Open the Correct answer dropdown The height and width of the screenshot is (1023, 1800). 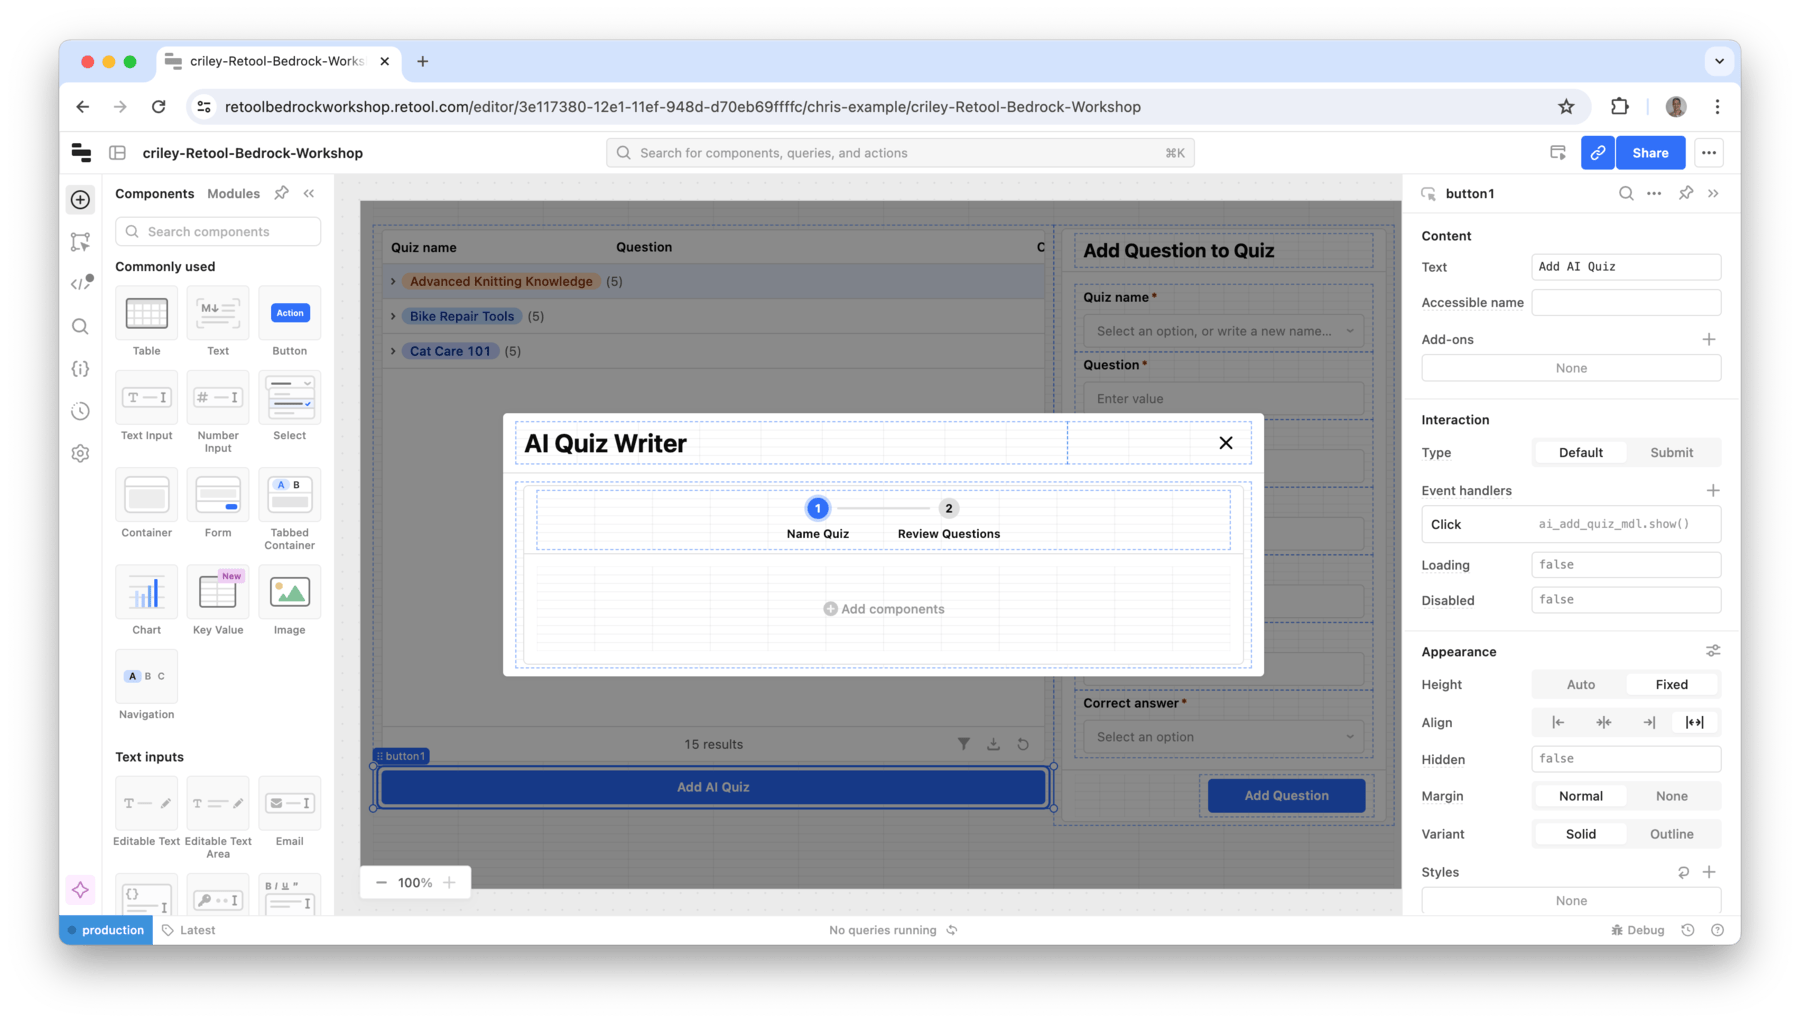click(x=1224, y=737)
